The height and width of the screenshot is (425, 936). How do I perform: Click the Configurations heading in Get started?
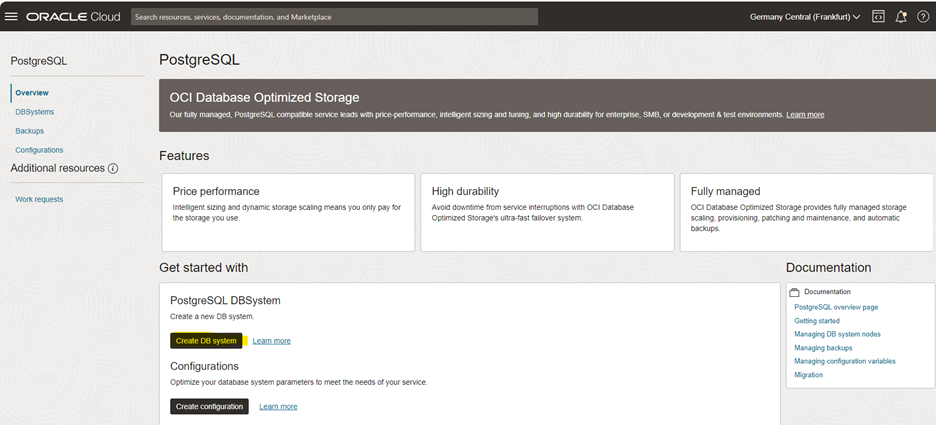coord(204,366)
